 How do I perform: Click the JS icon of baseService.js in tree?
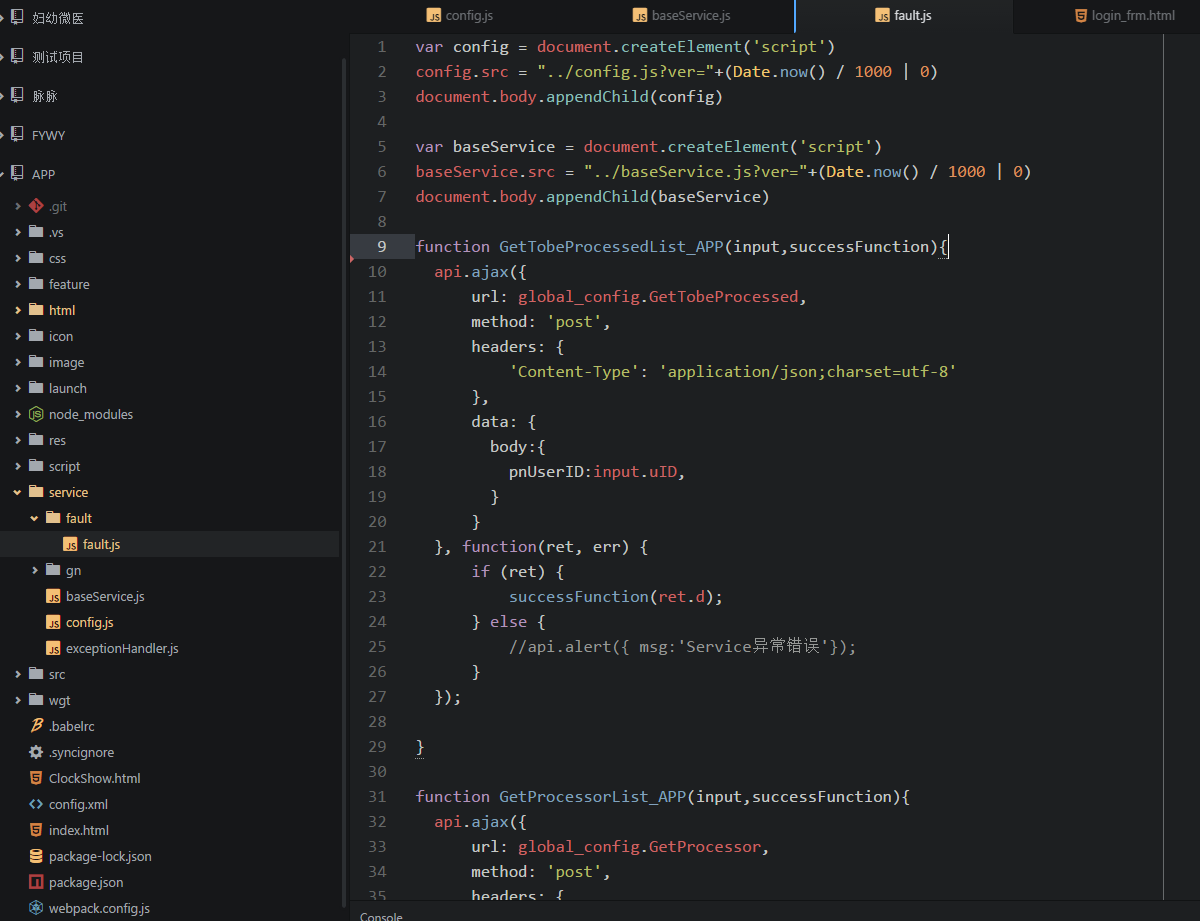tap(53, 596)
